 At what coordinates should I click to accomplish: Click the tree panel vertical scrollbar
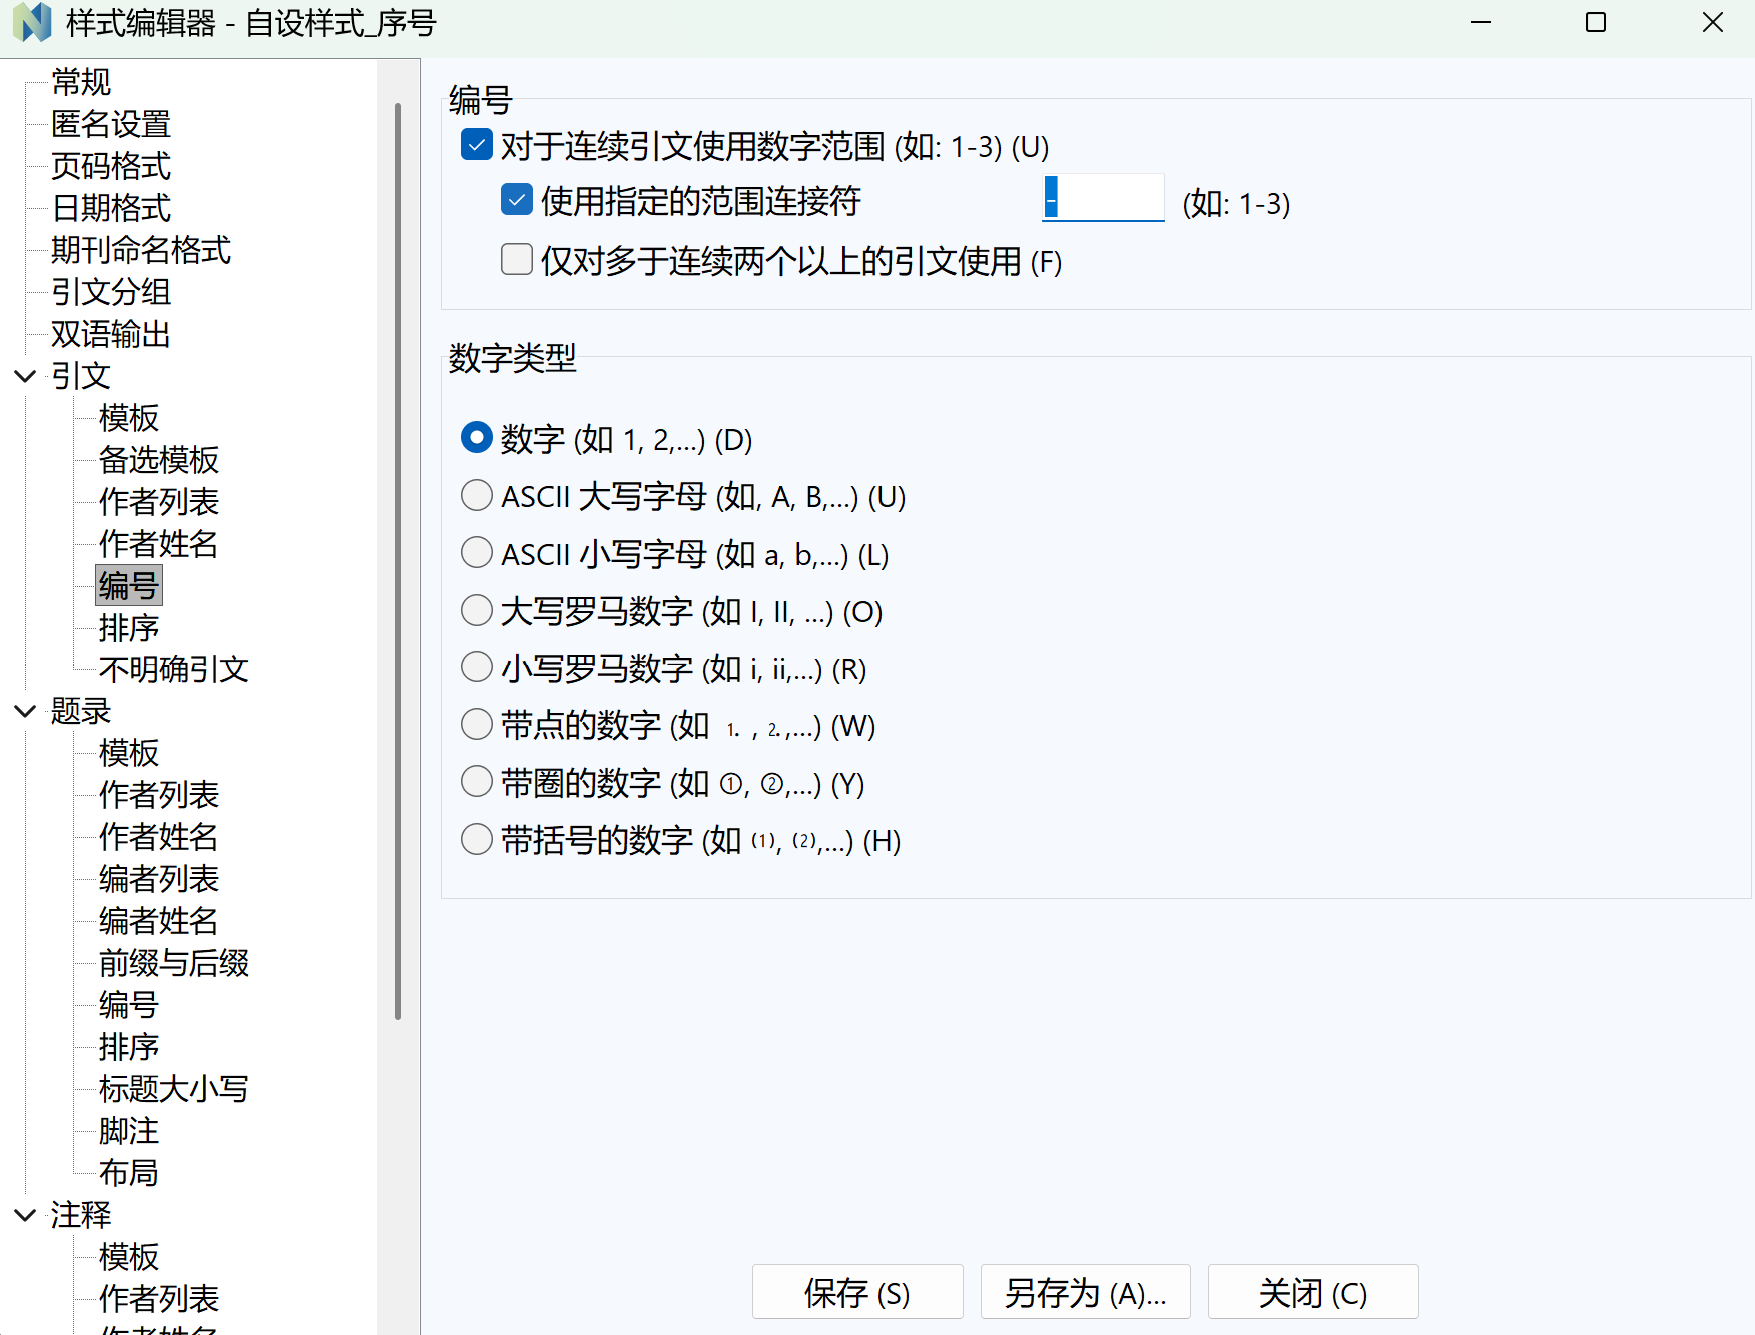(x=398, y=560)
